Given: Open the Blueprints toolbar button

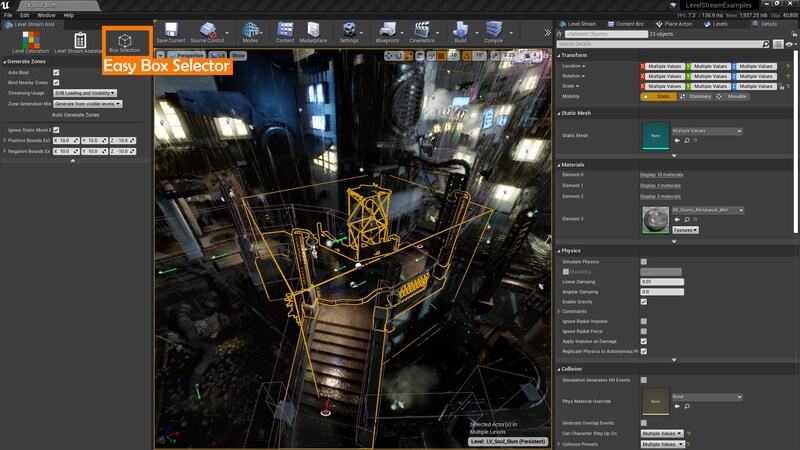Looking at the screenshot, I should [387, 33].
